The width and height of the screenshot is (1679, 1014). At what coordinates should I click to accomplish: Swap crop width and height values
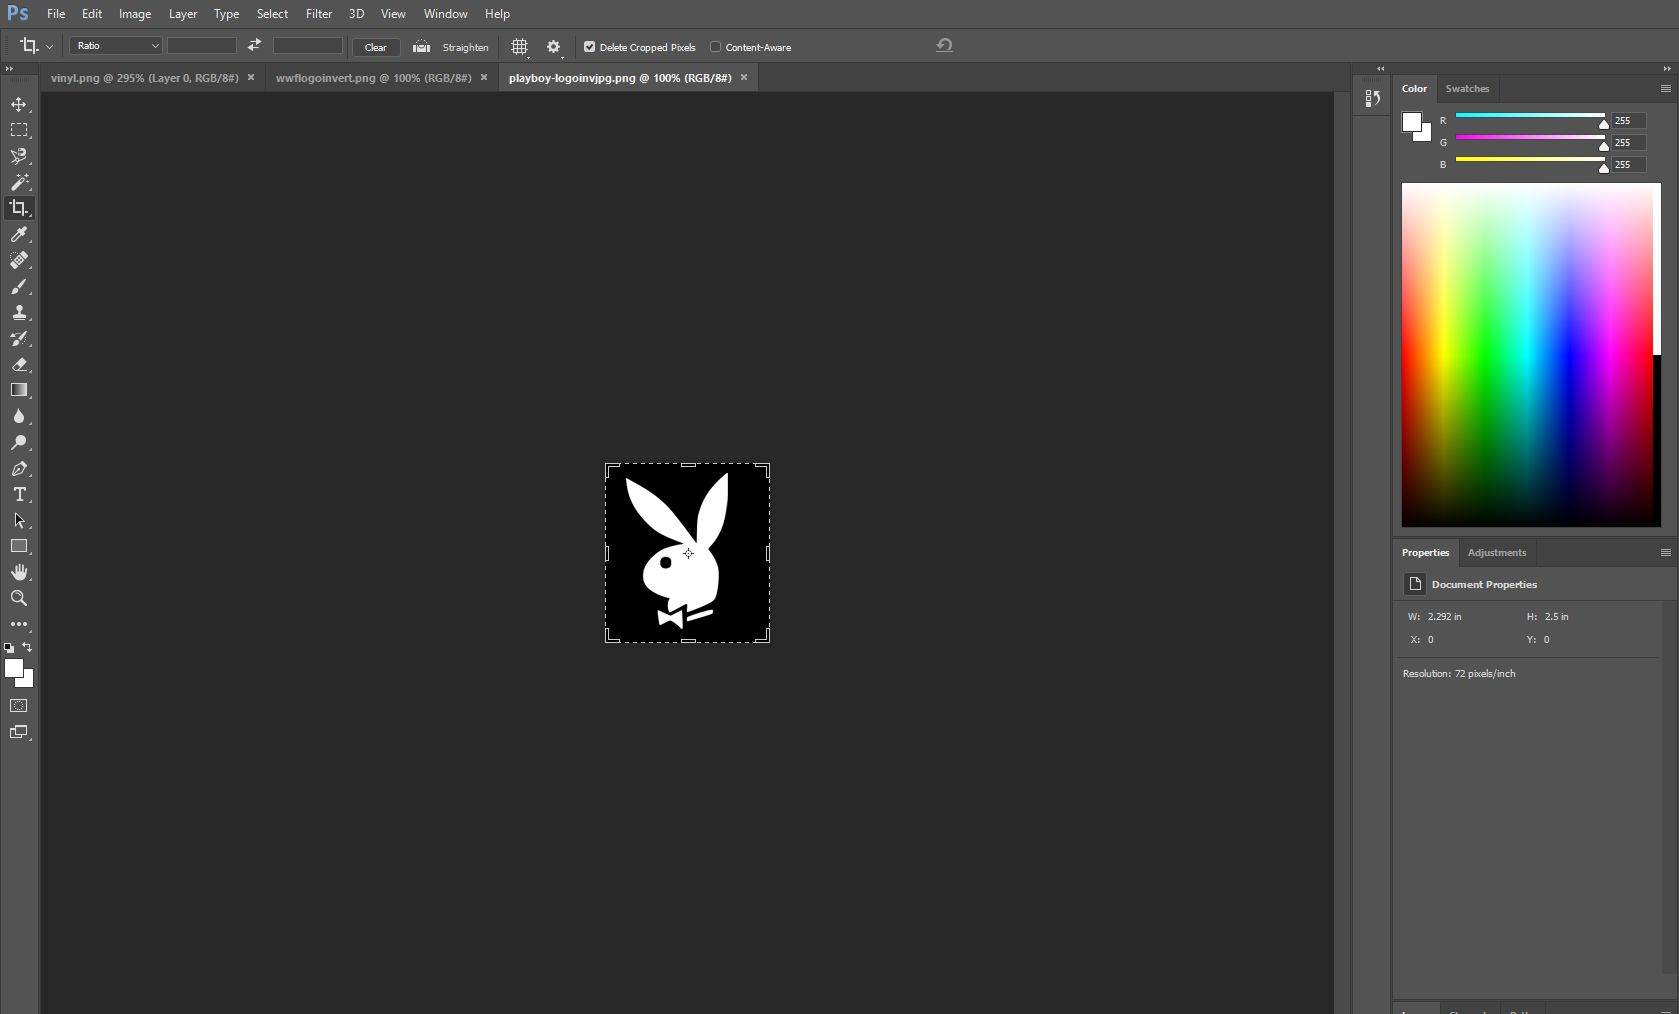(254, 45)
